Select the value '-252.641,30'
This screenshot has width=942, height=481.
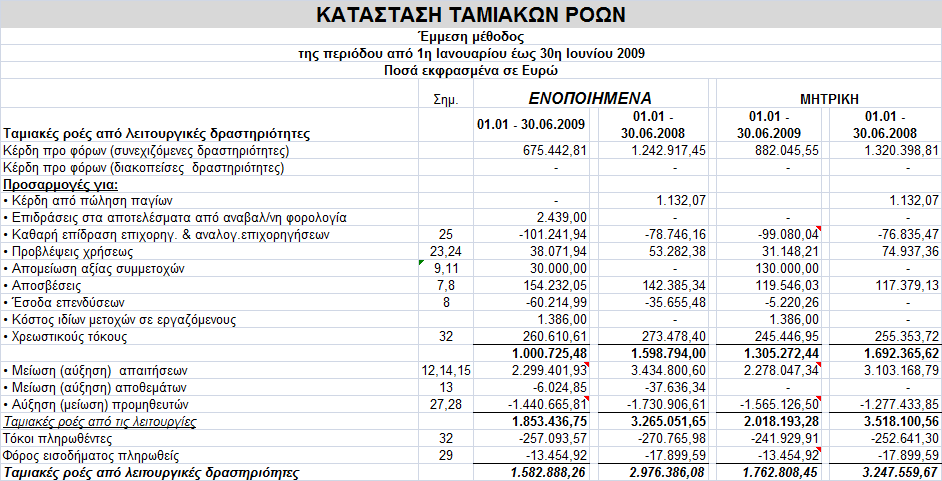[x=904, y=438]
